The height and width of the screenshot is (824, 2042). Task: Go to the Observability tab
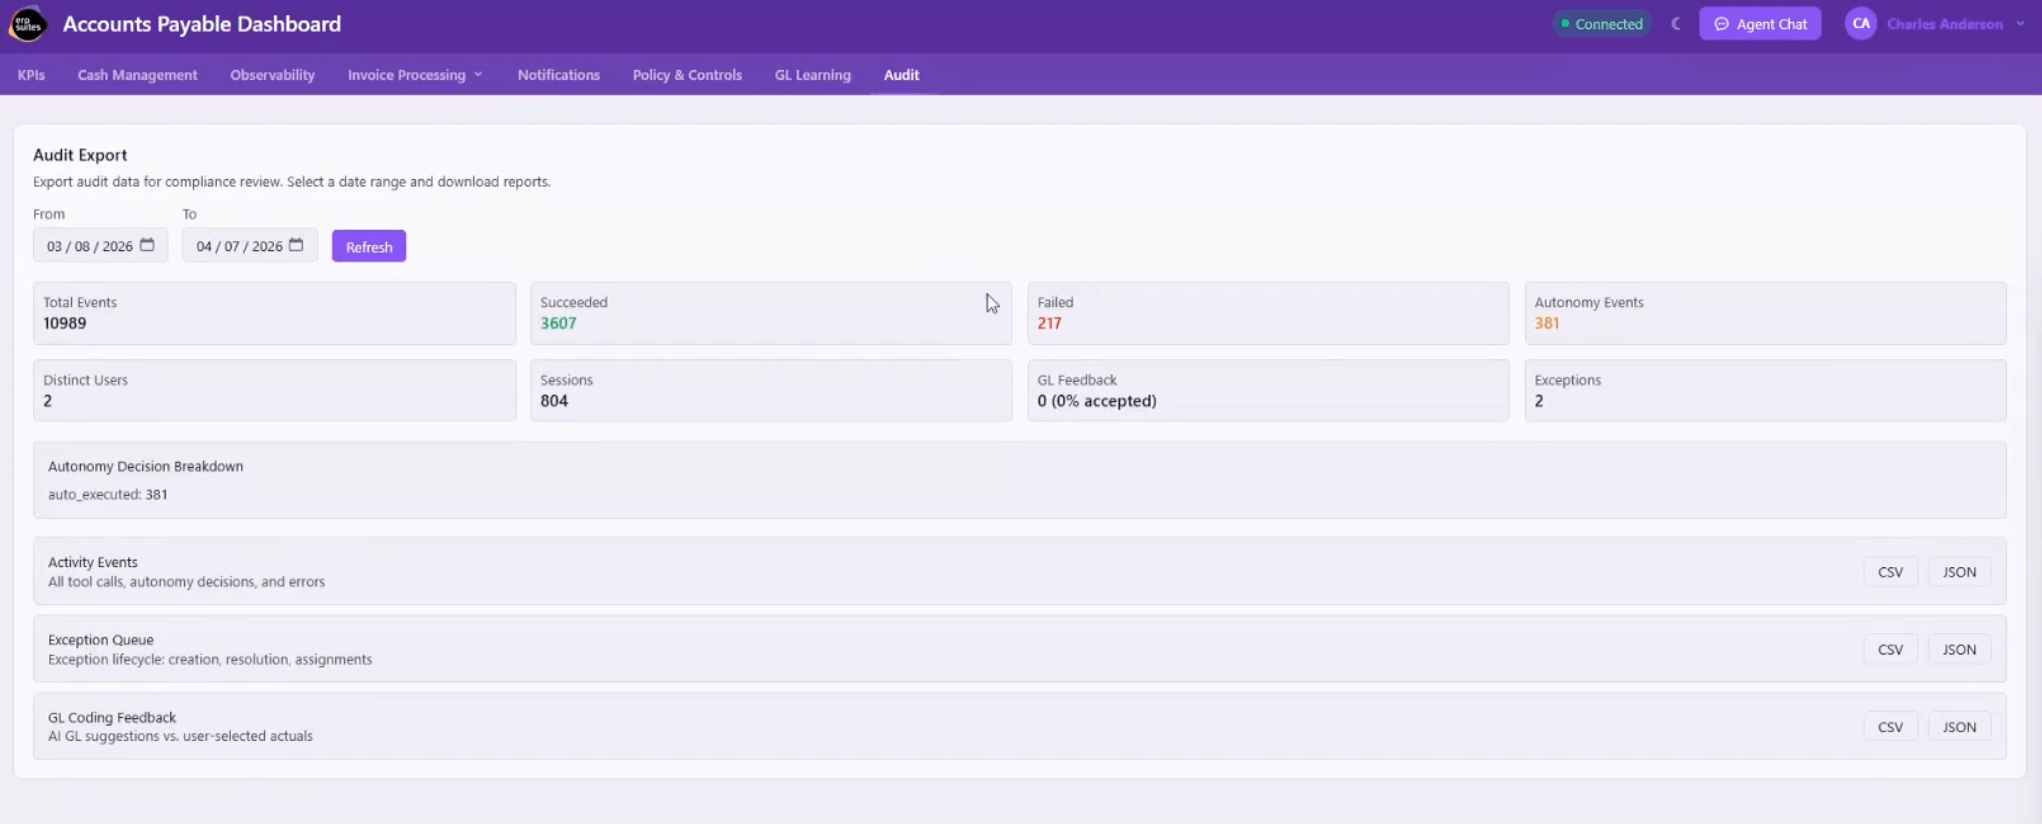pyautogui.click(x=272, y=75)
